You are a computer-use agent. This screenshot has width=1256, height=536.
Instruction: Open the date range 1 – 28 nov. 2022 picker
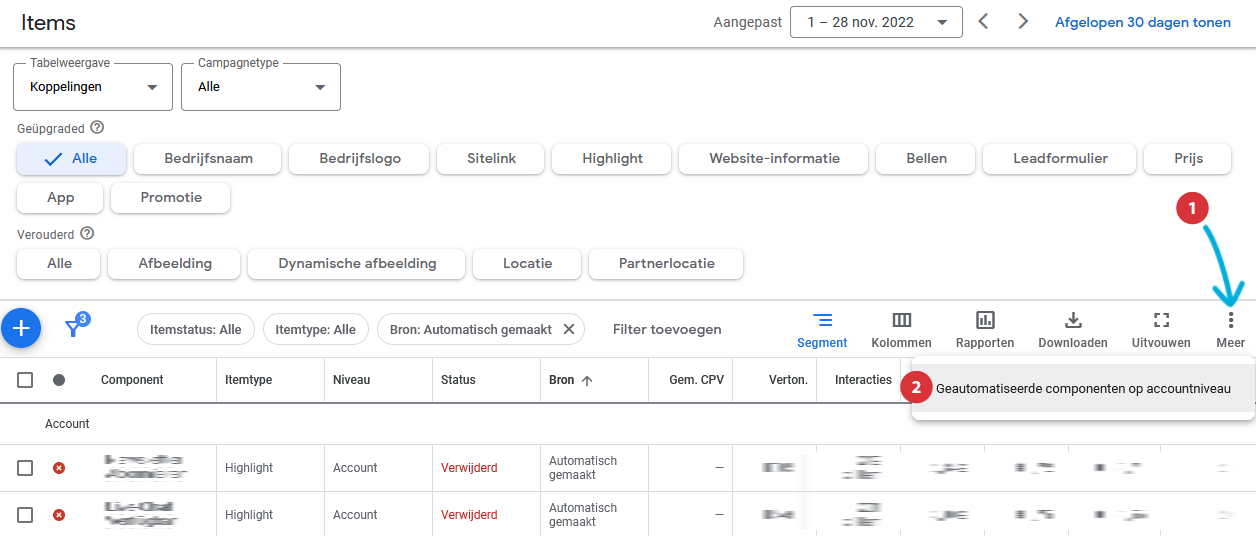tap(876, 22)
